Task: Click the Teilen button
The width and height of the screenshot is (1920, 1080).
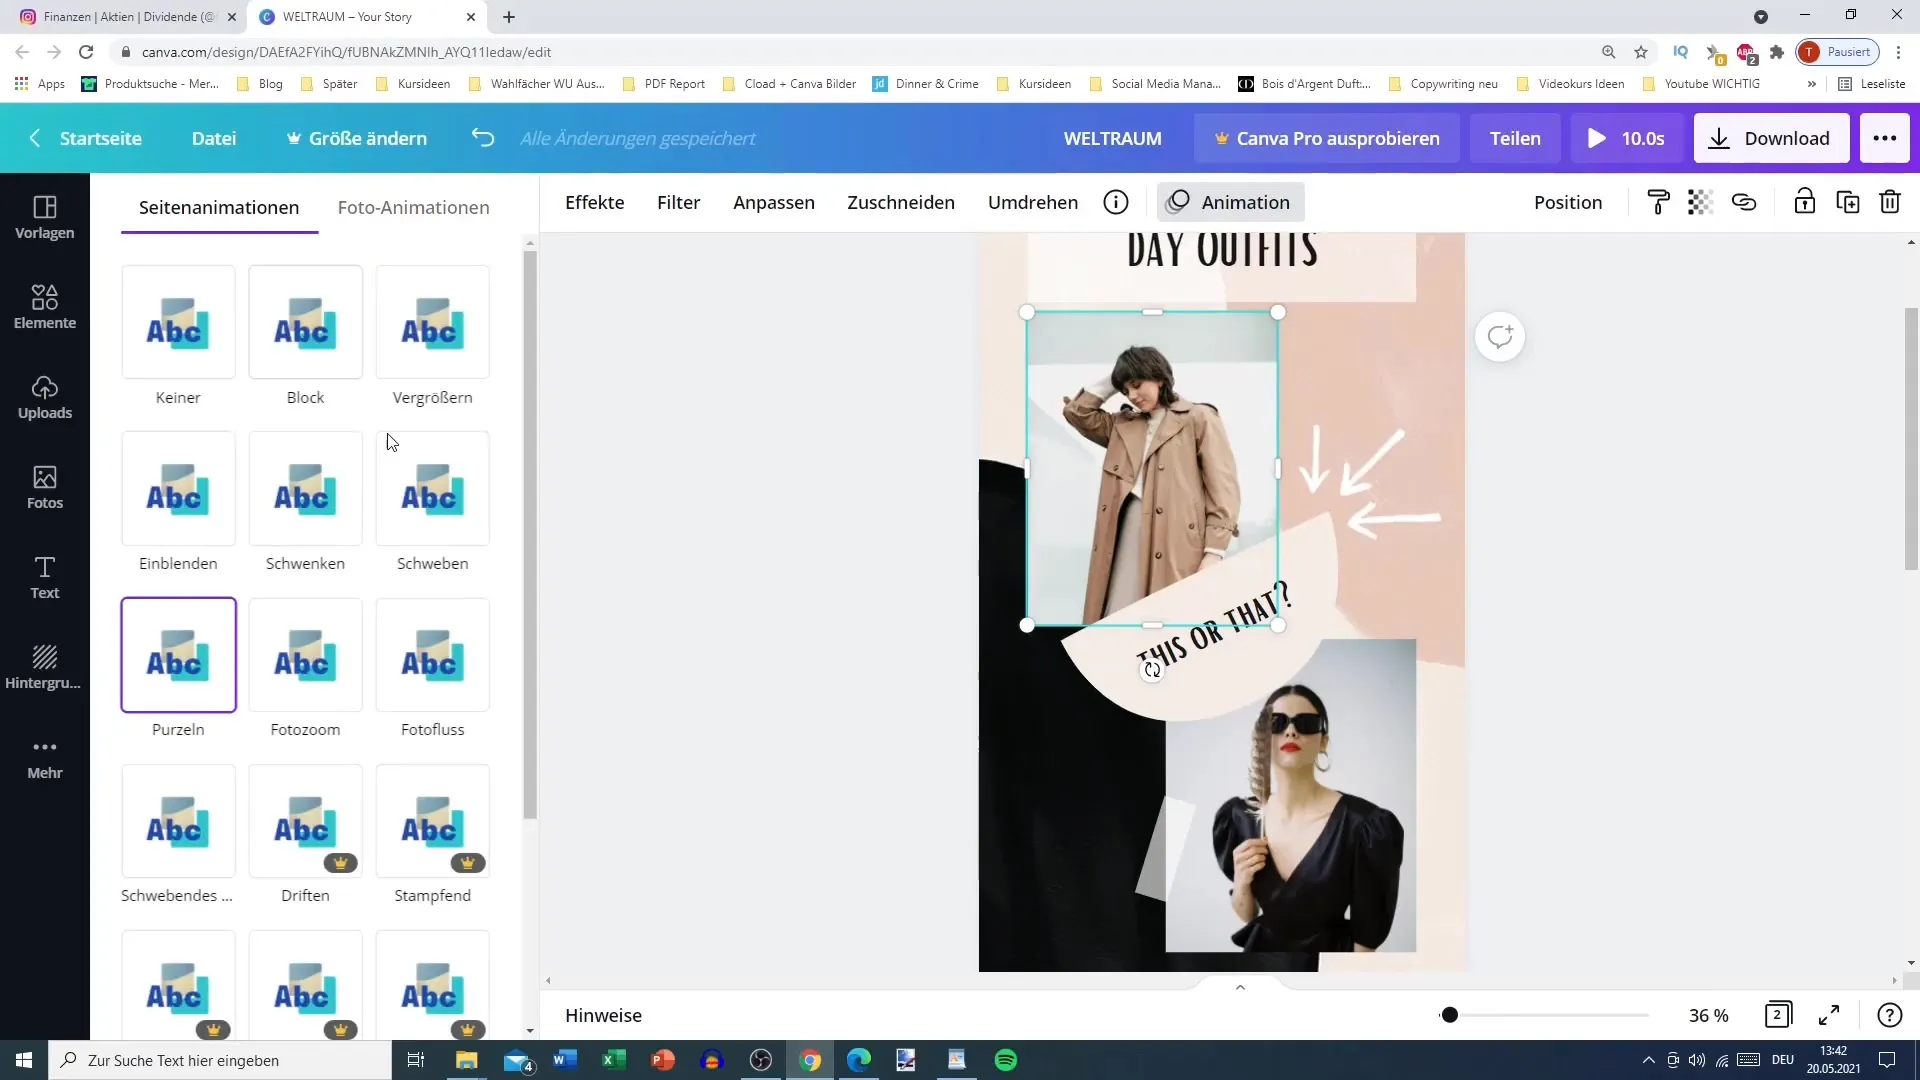Action: coord(1514,138)
